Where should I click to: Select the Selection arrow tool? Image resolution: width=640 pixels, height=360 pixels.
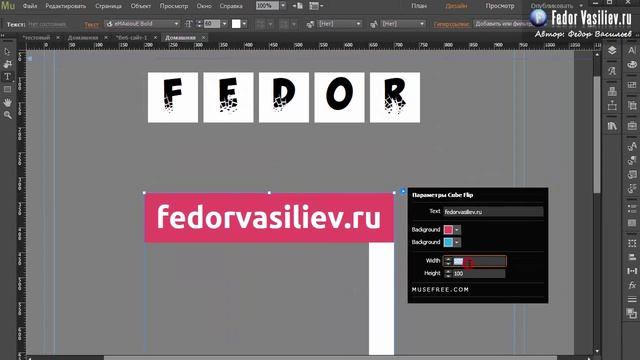click(7, 52)
